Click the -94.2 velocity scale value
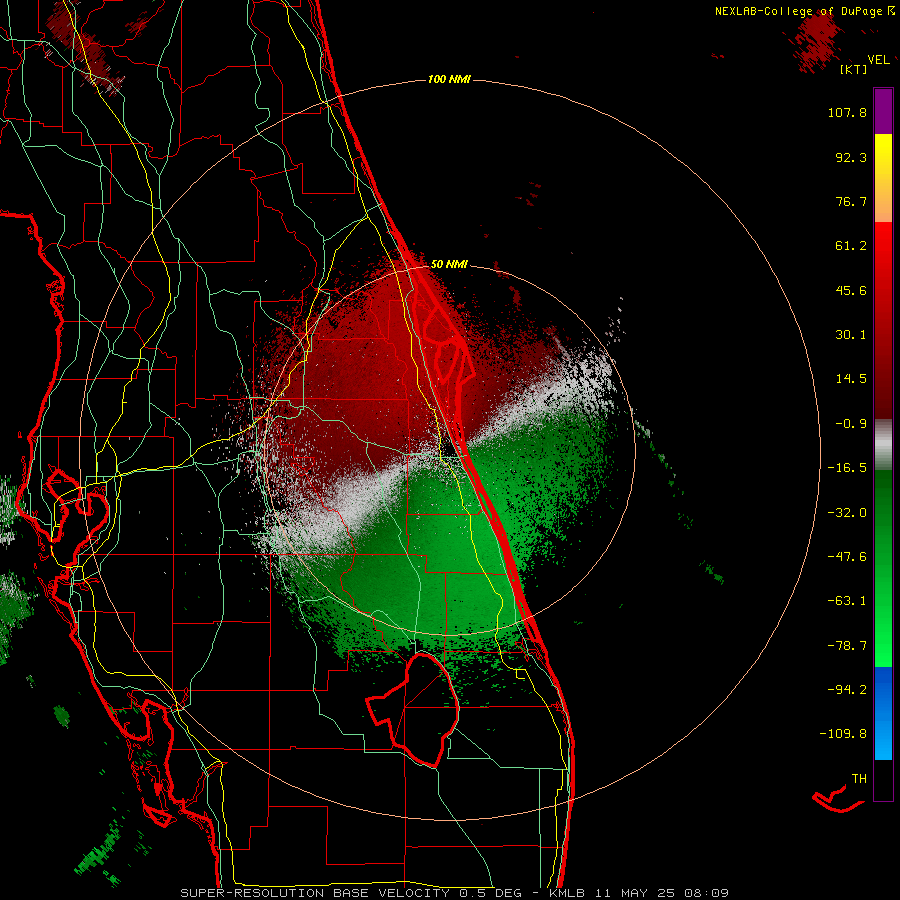 click(847, 690)
